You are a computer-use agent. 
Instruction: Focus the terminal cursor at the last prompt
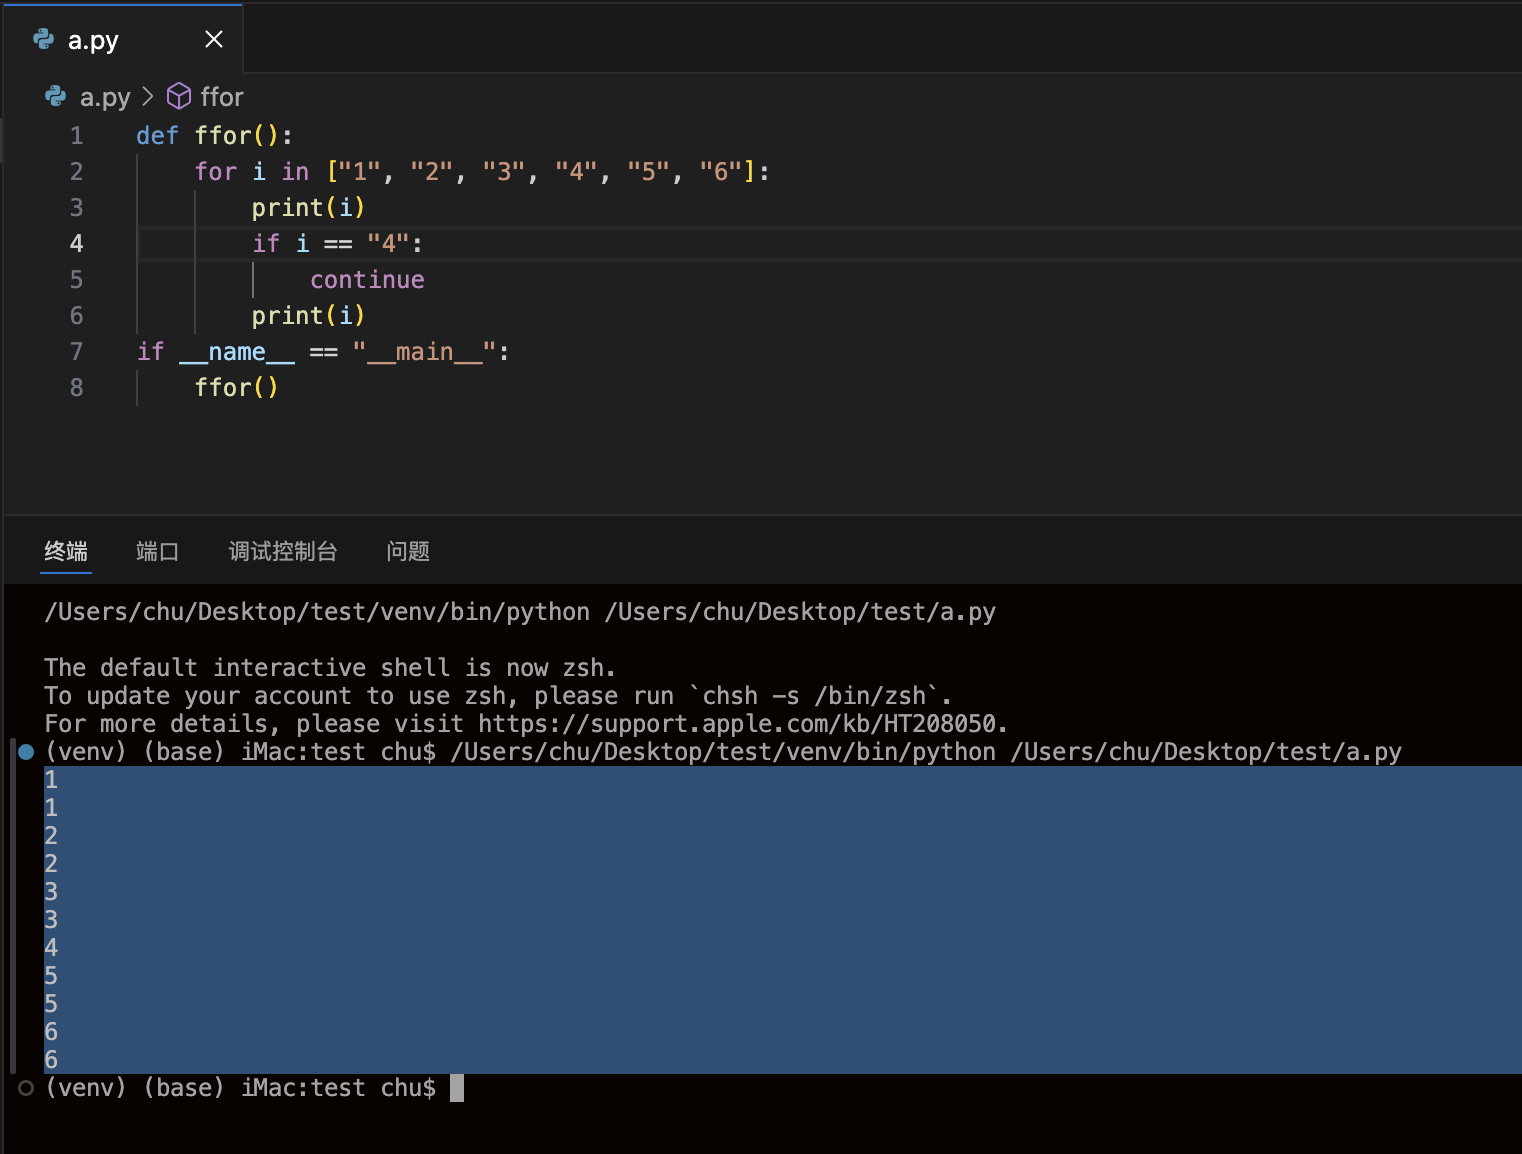tap(456, 1088)
